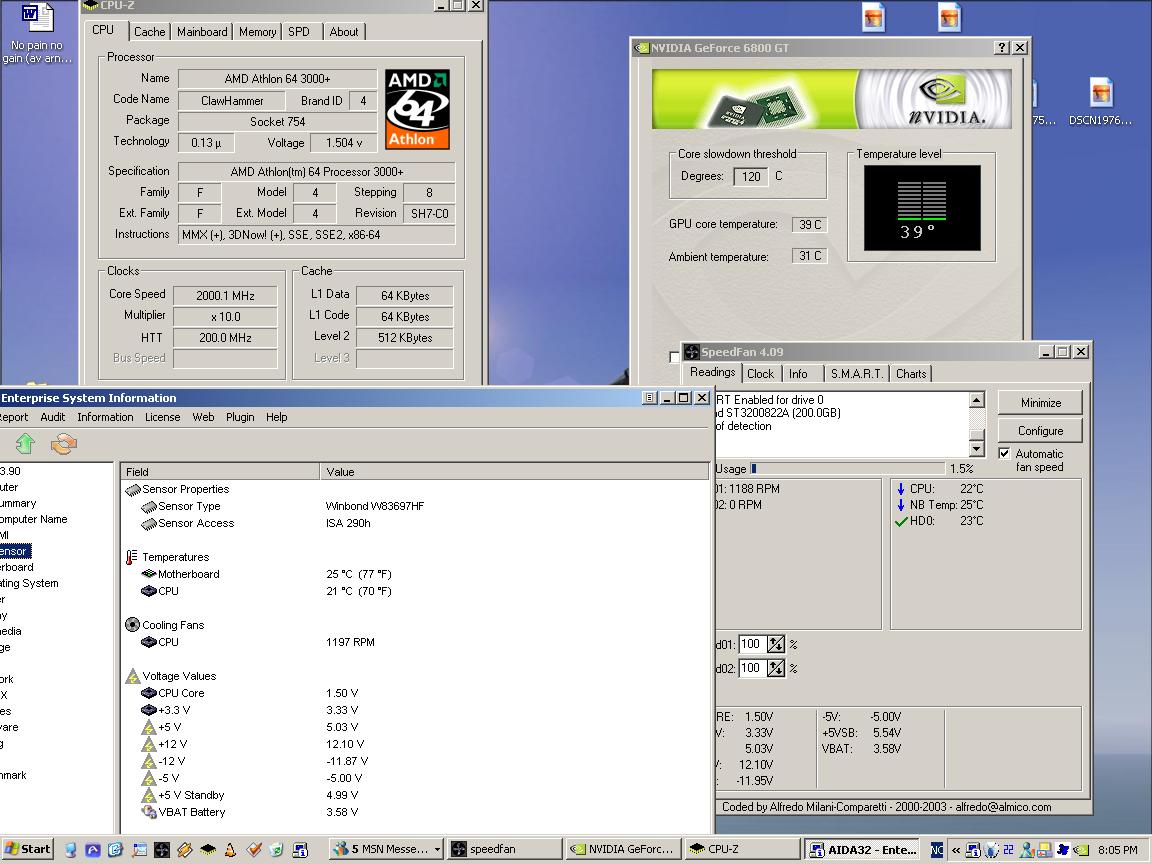Click the fan icon beside Cooling Fans
Image resolution: width=1152 pixels, height=864 pixels.
click(x=132, y=624)
